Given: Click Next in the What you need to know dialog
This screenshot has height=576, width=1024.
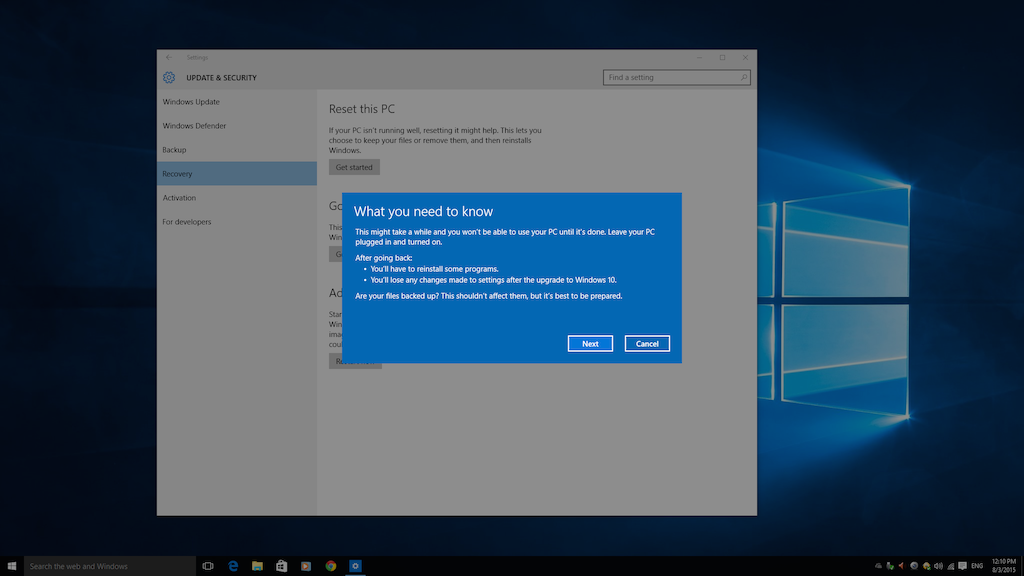Looking at the screenshot, I should (x=590, y=344).
